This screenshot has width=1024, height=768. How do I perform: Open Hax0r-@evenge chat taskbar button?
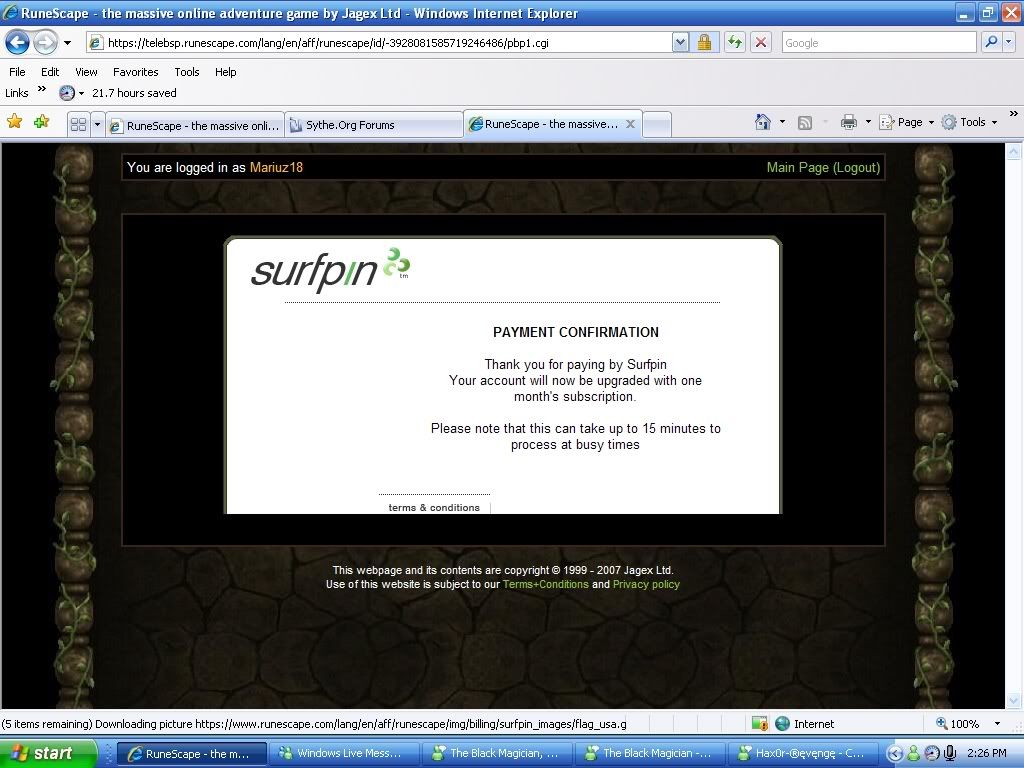(803, 754)
